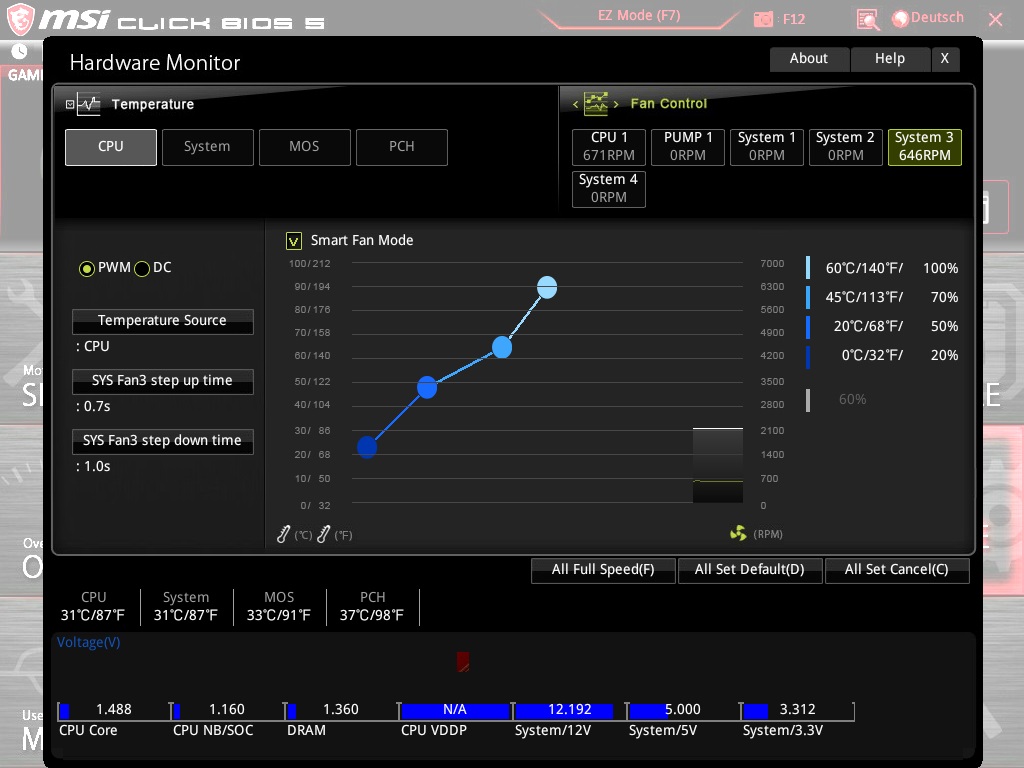Click the About button
This screenshot has width=1024, height=768.
pos(809,59)
